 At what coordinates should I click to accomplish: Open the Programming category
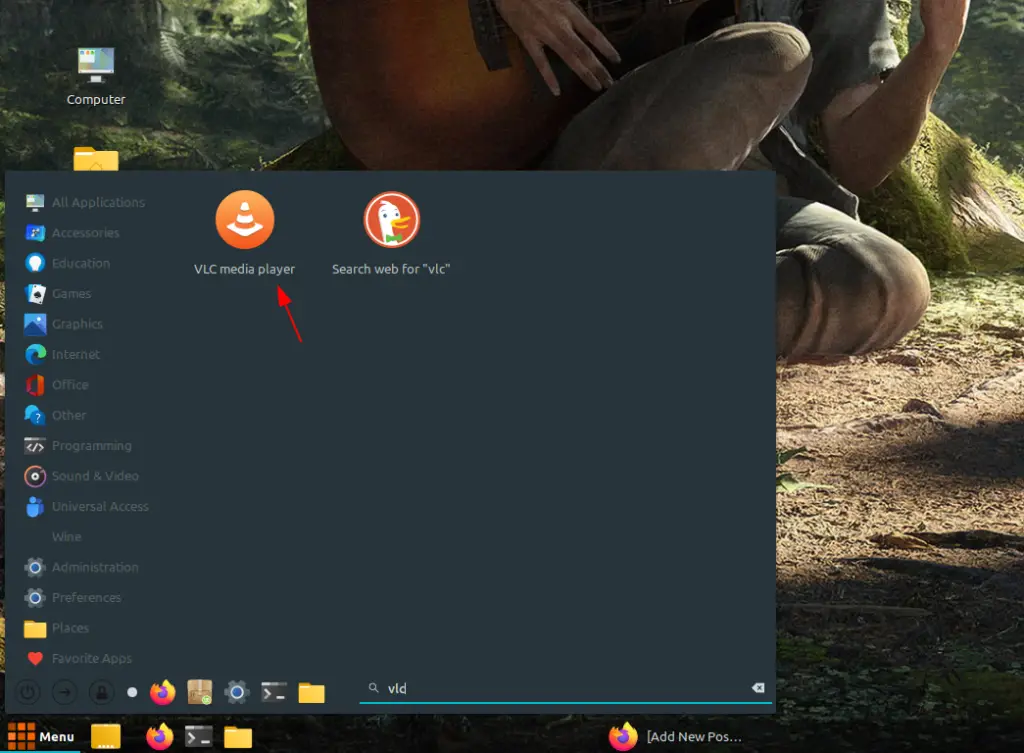point(78,445)
